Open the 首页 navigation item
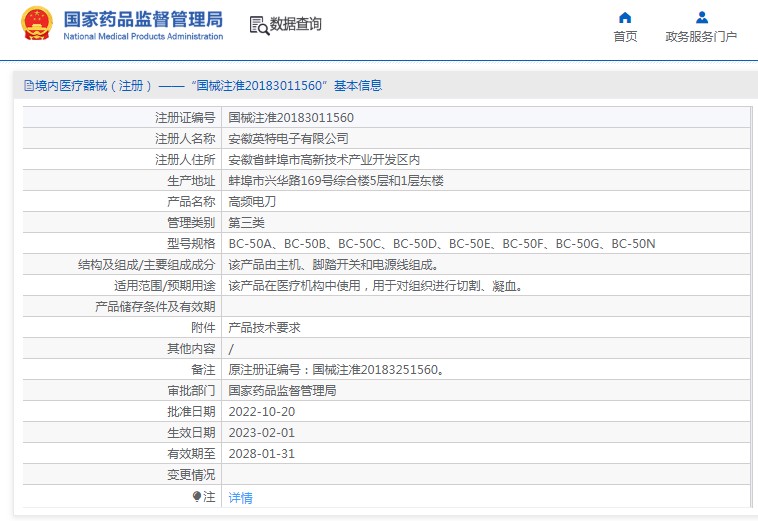 pos(625,36)
